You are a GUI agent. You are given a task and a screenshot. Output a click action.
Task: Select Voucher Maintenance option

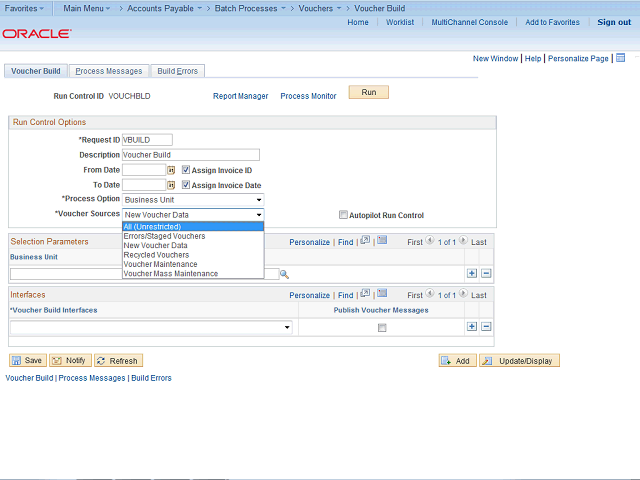click(x=193, y=264)
